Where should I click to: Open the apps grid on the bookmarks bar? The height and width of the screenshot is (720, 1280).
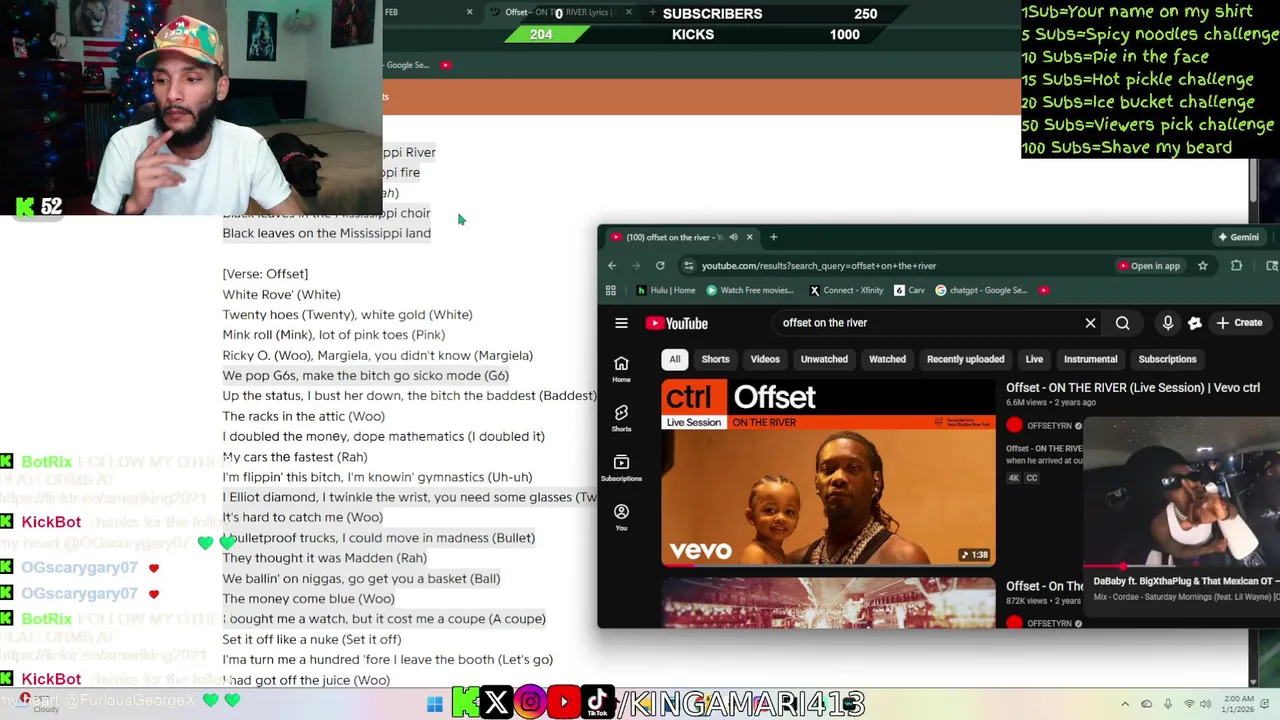[611, 290]
